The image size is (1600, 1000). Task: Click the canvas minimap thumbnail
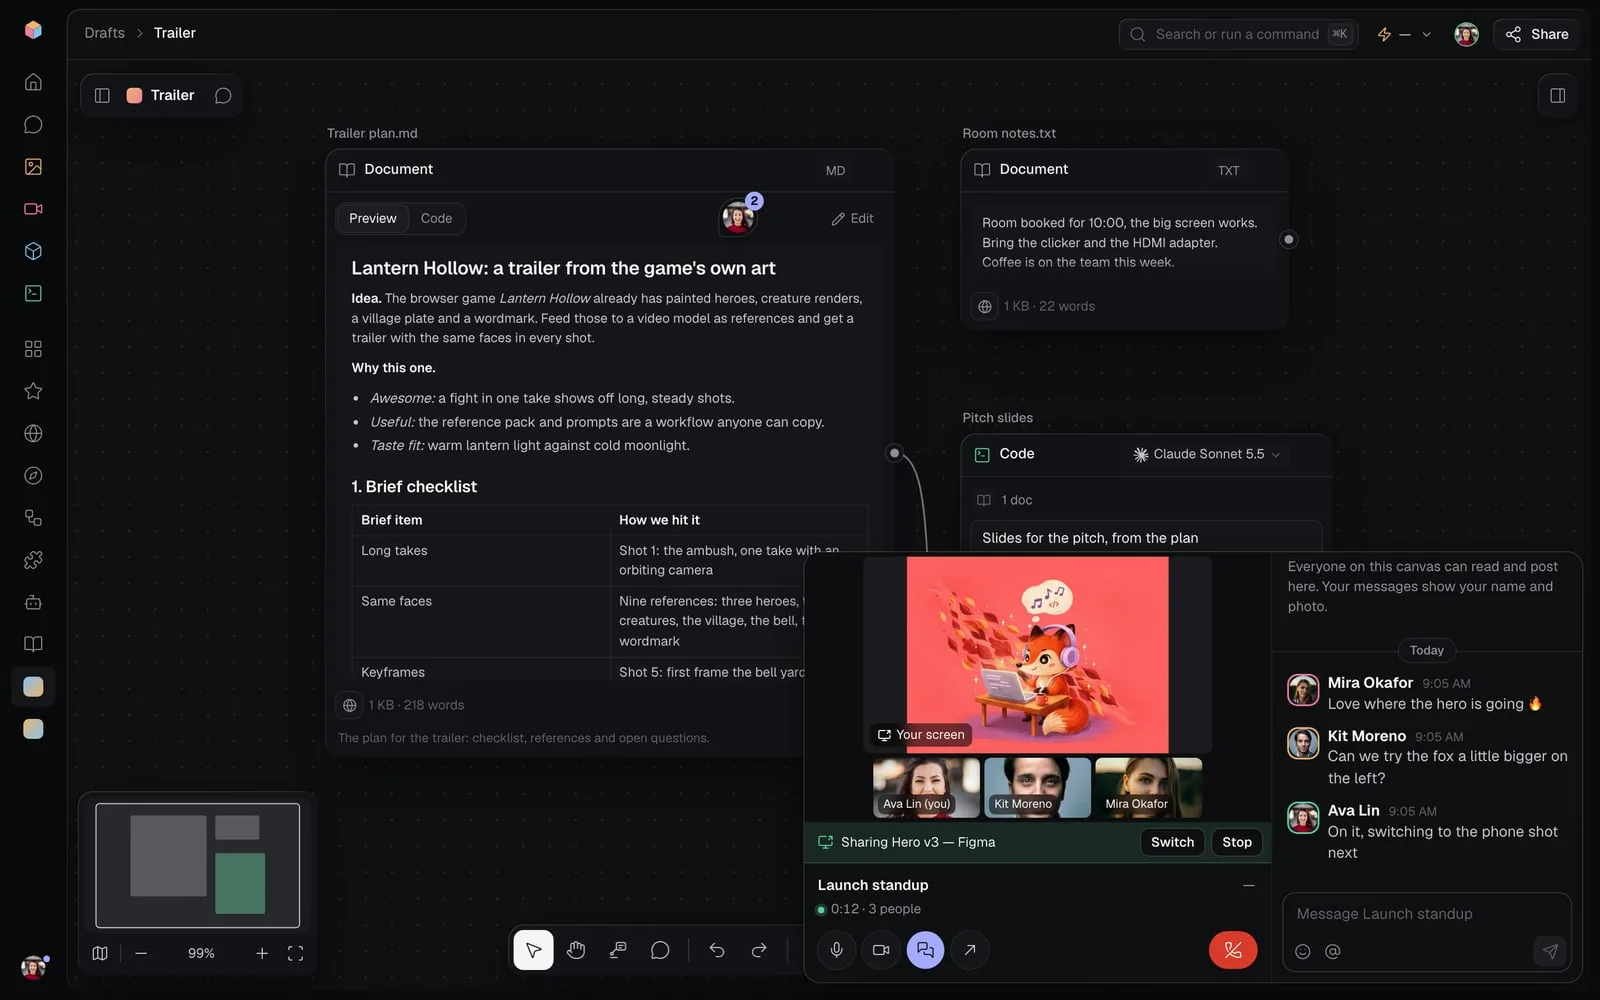(198, 865)
